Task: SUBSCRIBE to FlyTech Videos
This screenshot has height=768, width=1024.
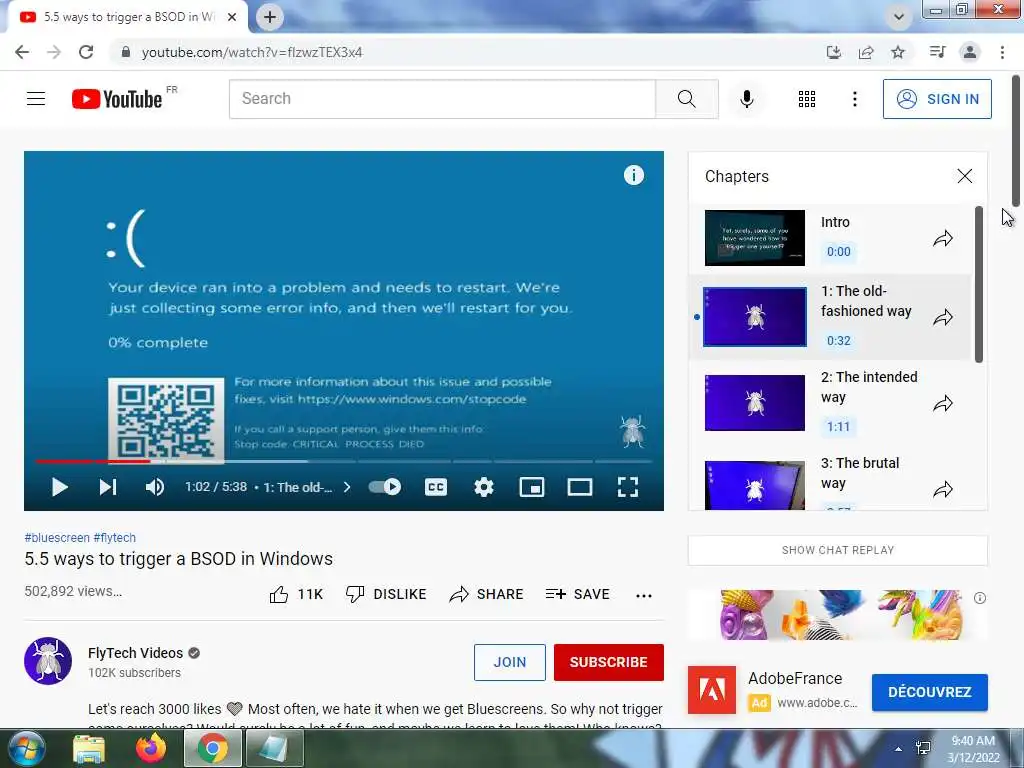Action: [609, 662]
